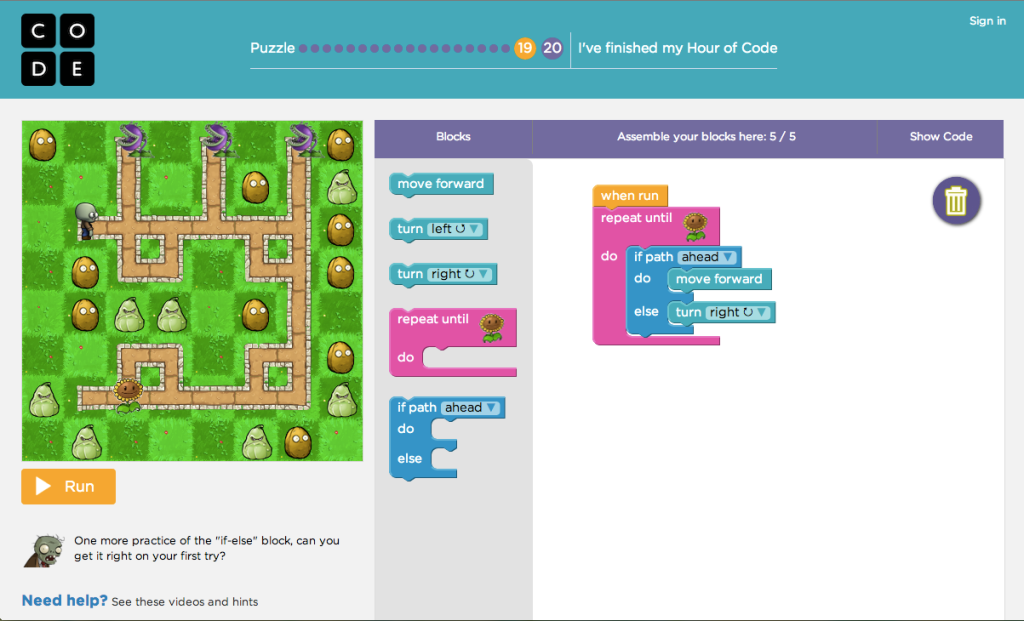This screenshot has width=1024, height=621.
Task: Open the 'left' direction dropdown in the turn block
Action: 455,229
